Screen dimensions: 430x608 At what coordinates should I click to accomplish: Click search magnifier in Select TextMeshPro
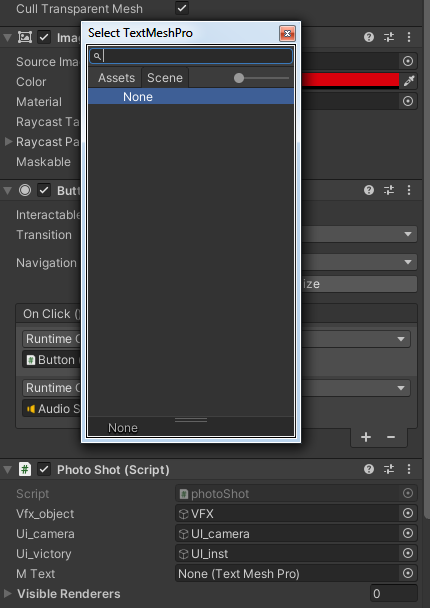click(x=97, y=57)
